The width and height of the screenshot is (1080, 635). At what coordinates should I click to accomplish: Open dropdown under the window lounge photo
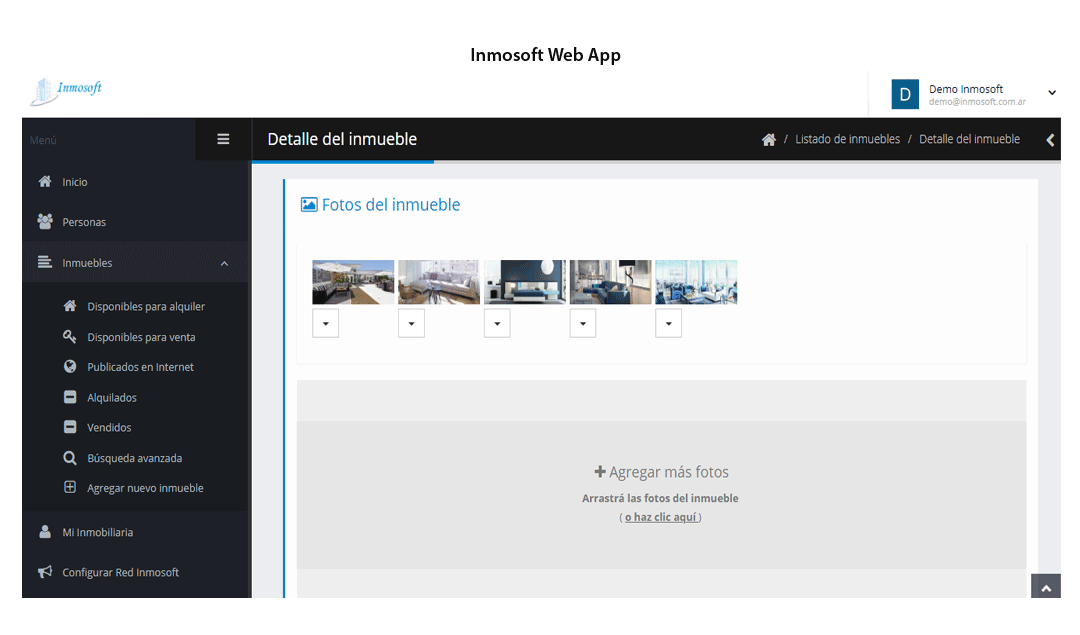[668, 324]
